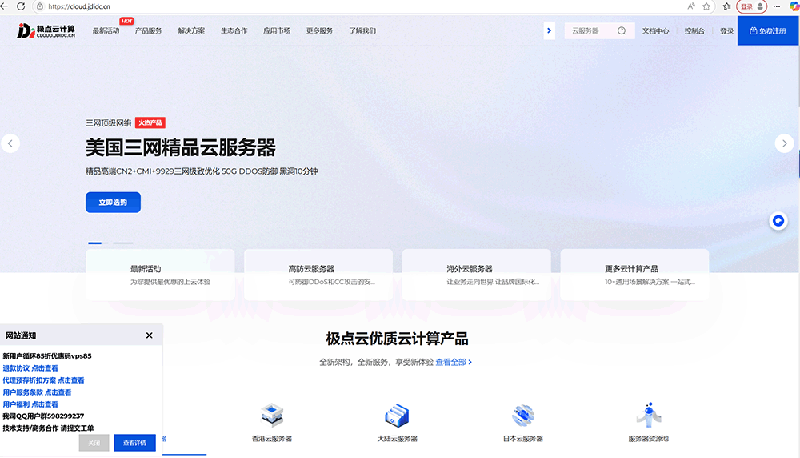Viewport: 800px width, 458px height.
Task: Open the 产品服务 navigation menu
Action: pos(148,31)
